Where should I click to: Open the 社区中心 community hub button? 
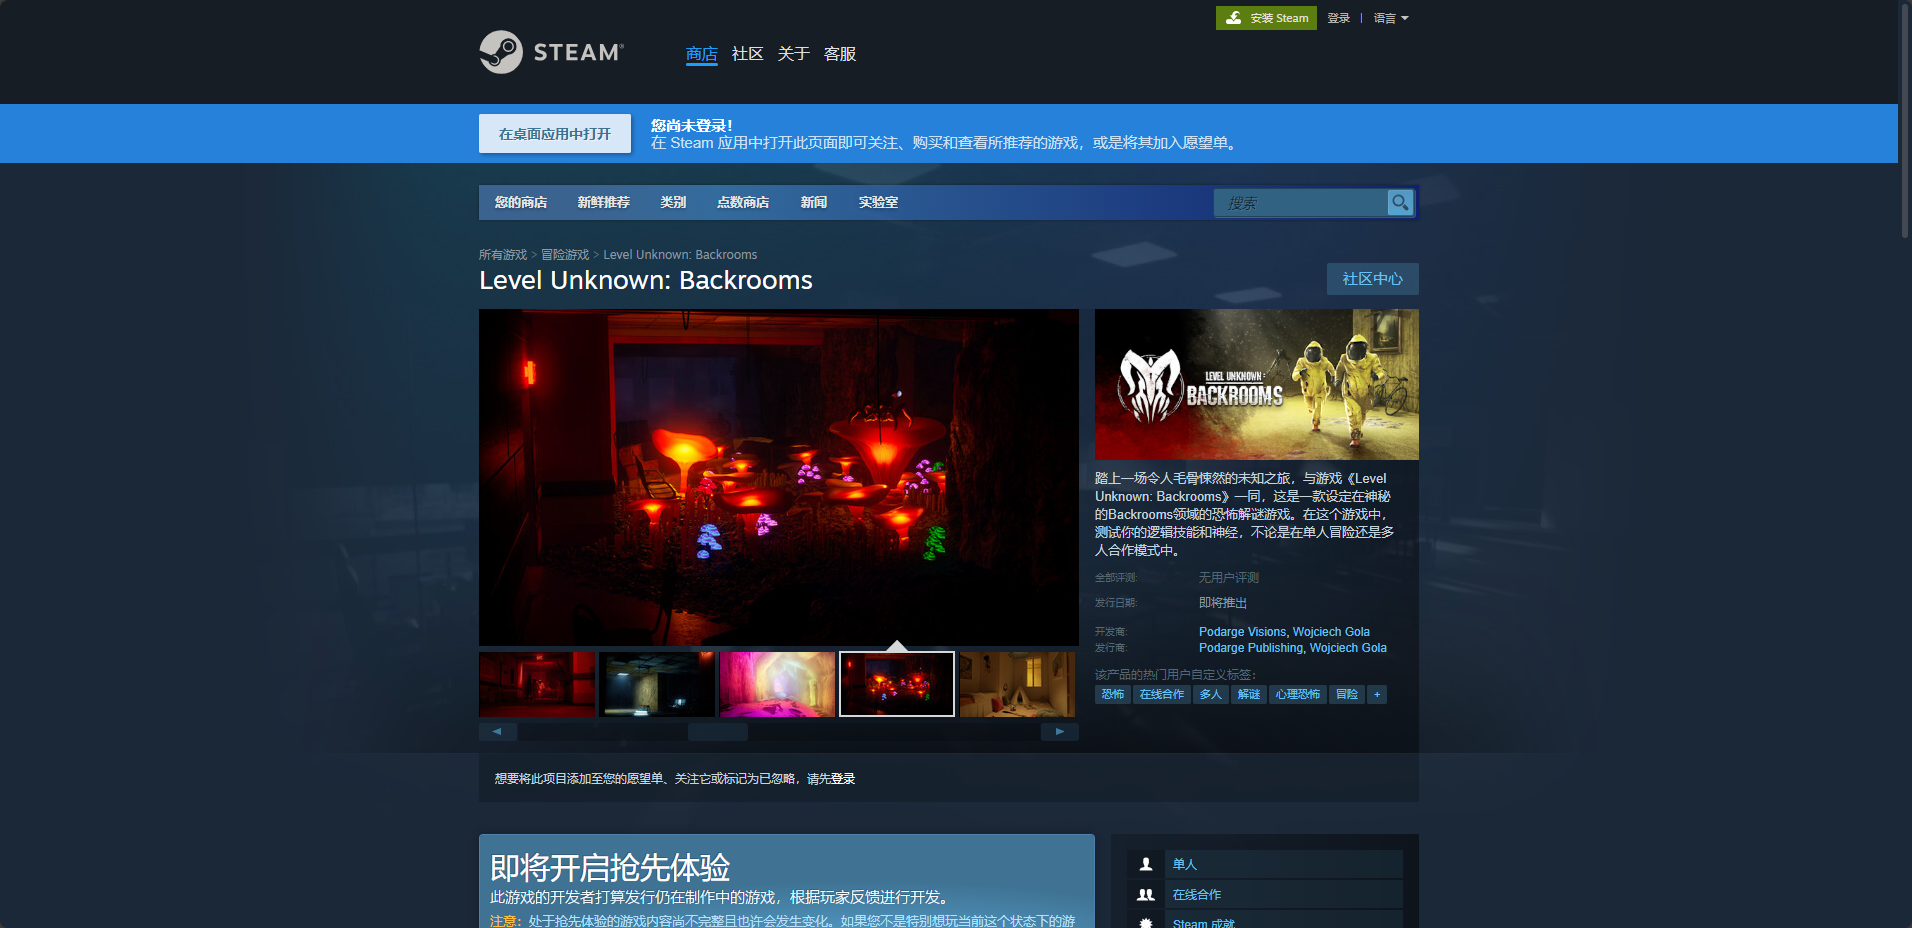(1372, 279)
